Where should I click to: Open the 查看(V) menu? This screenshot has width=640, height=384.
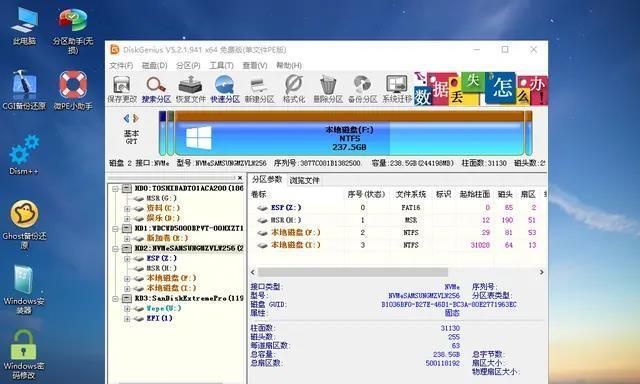[255, 65]
